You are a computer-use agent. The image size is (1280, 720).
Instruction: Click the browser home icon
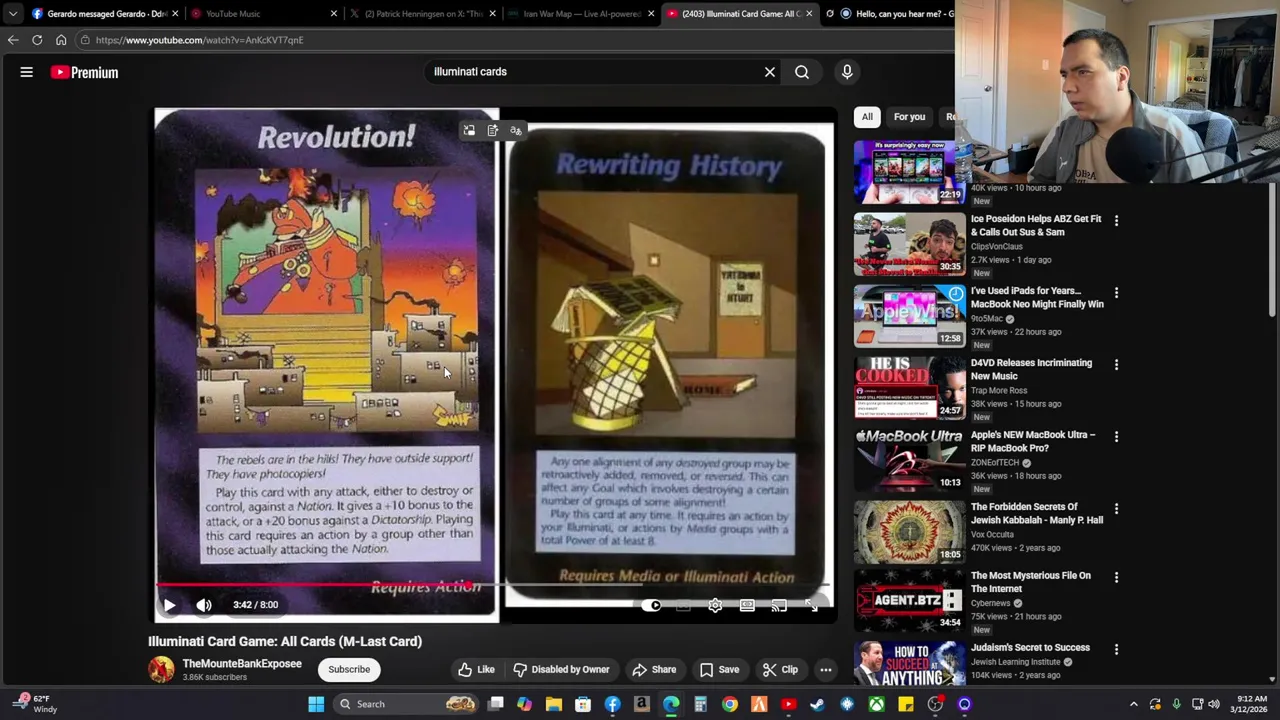tap(61, 40)
